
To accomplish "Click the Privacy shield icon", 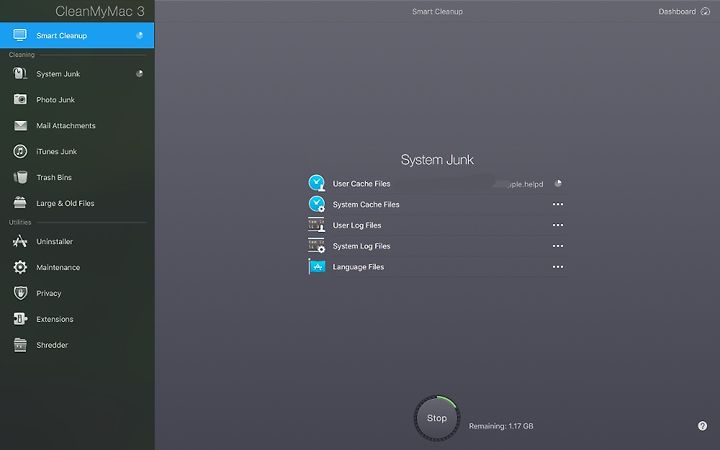I will (20, 293).
